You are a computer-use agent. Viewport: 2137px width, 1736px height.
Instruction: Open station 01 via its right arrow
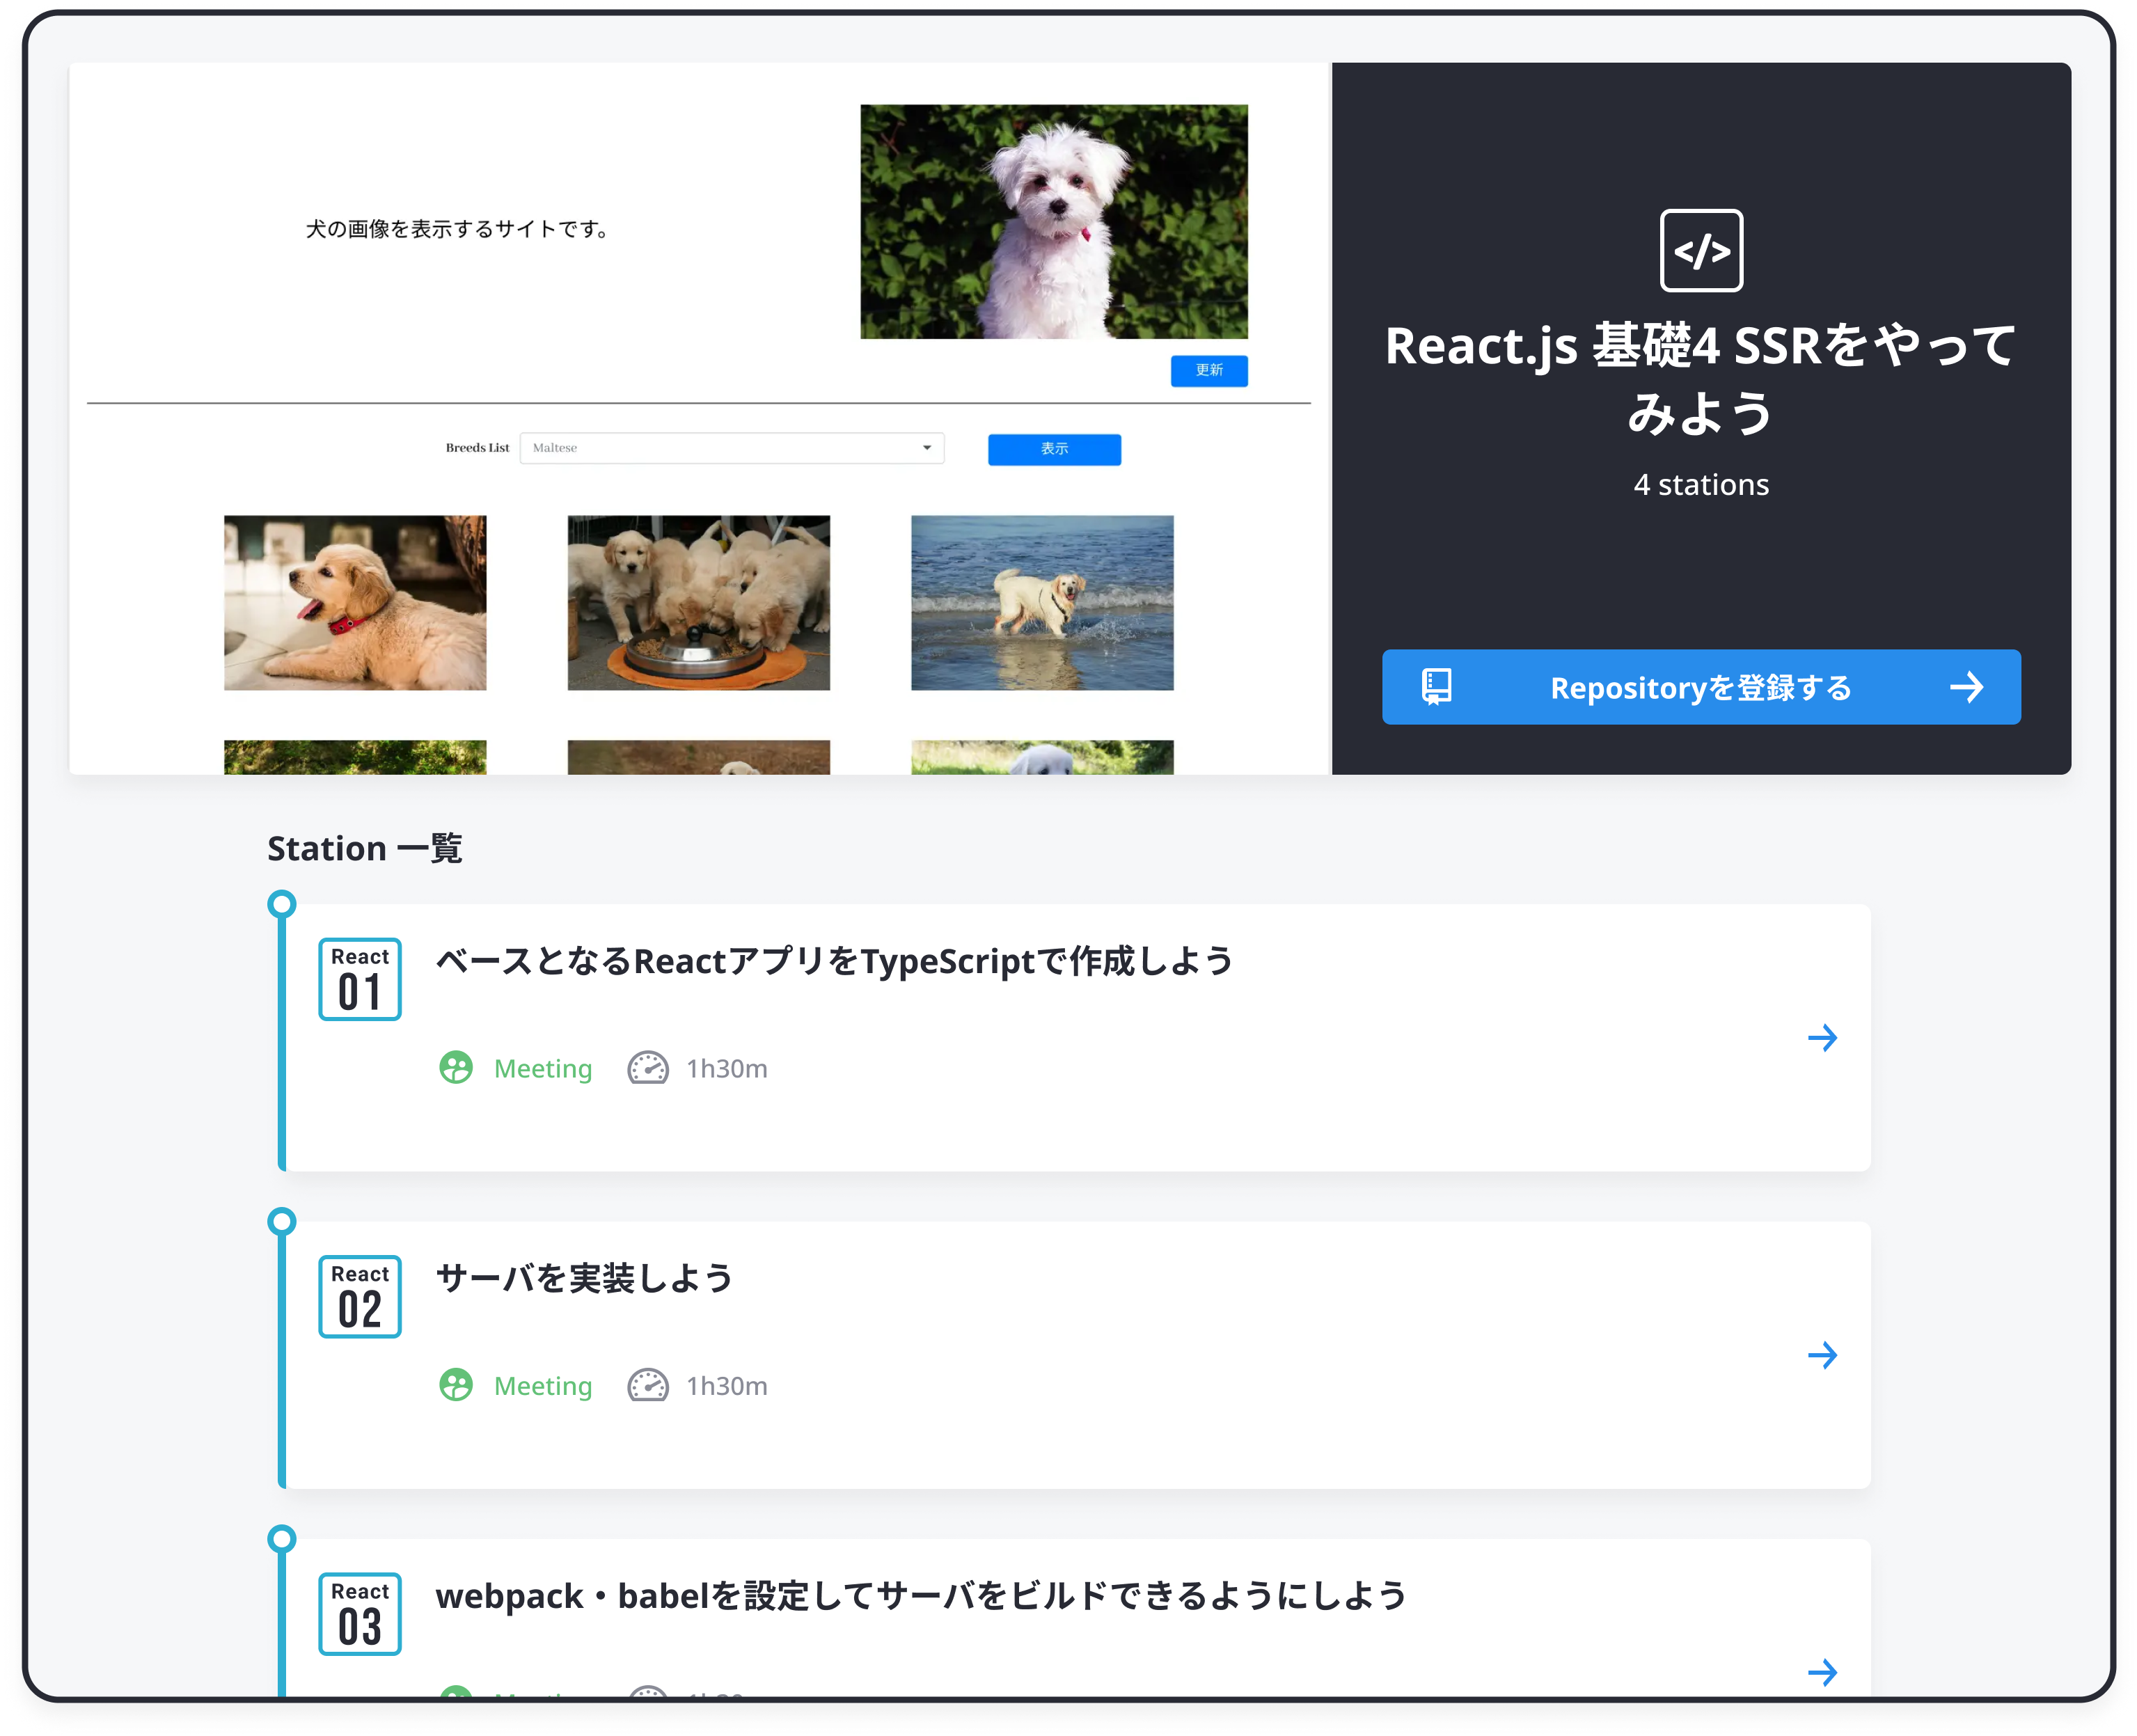(x=1822, y=1038)
